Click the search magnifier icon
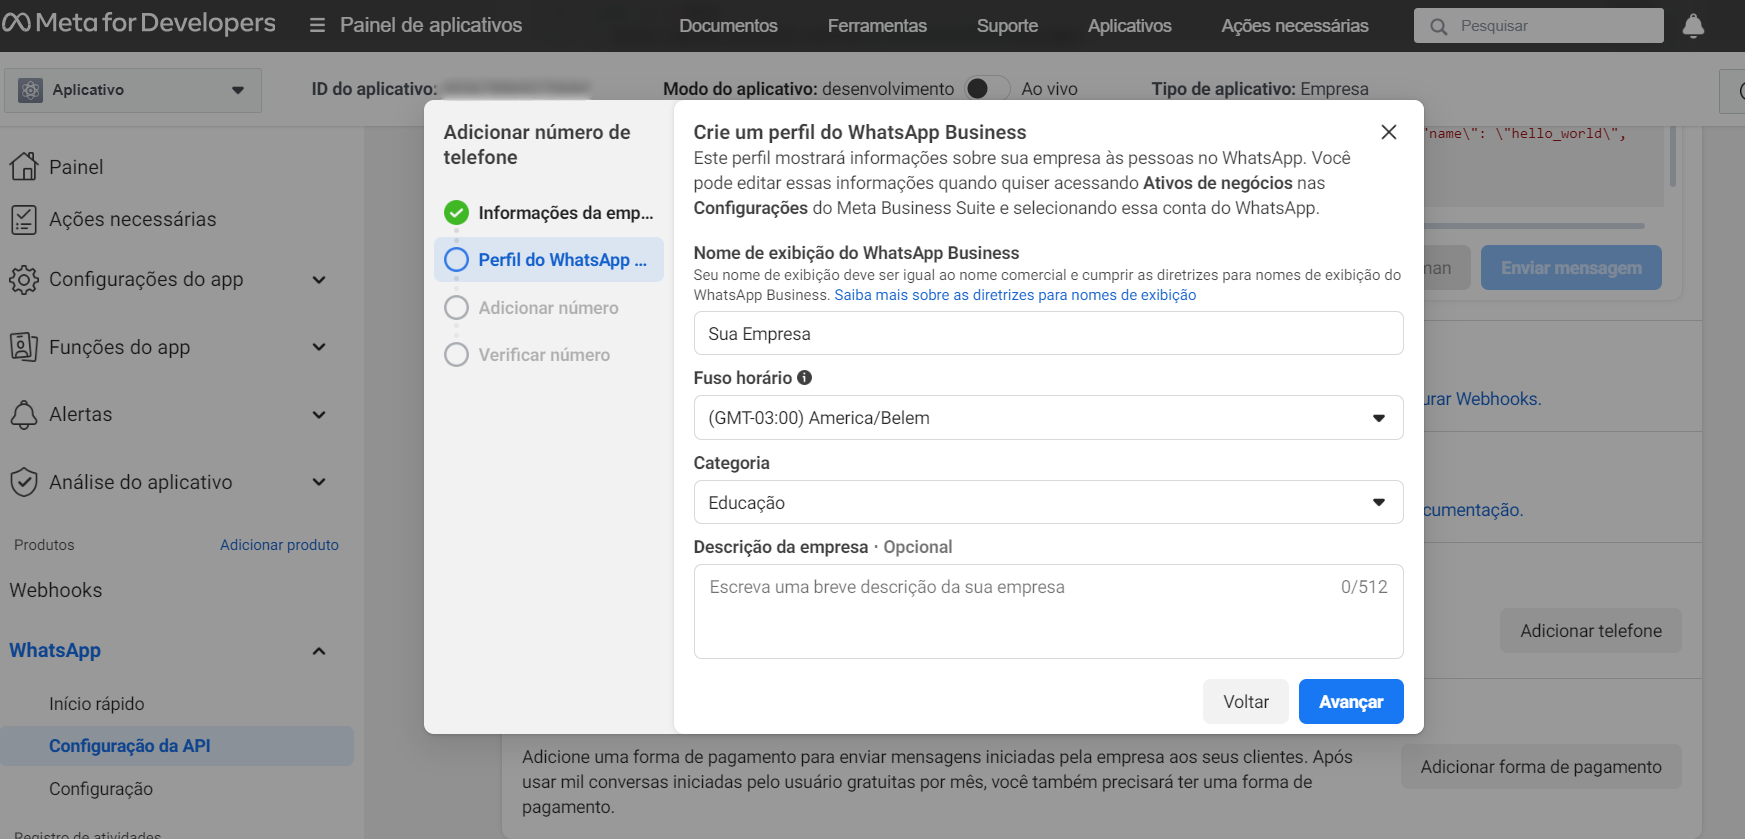The width and height of the screenshot is (1745, 839). click(1438, 26)
